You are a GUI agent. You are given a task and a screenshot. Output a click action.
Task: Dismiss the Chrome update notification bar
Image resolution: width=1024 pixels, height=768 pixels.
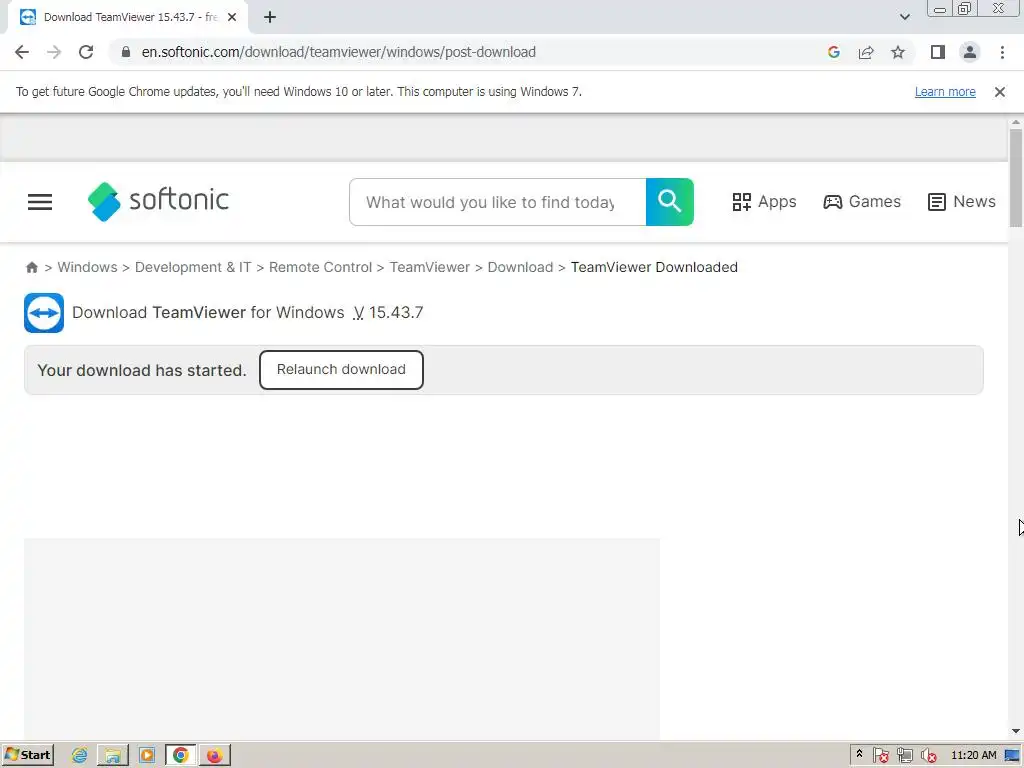pyautogui.click(x=1000, y=92)
